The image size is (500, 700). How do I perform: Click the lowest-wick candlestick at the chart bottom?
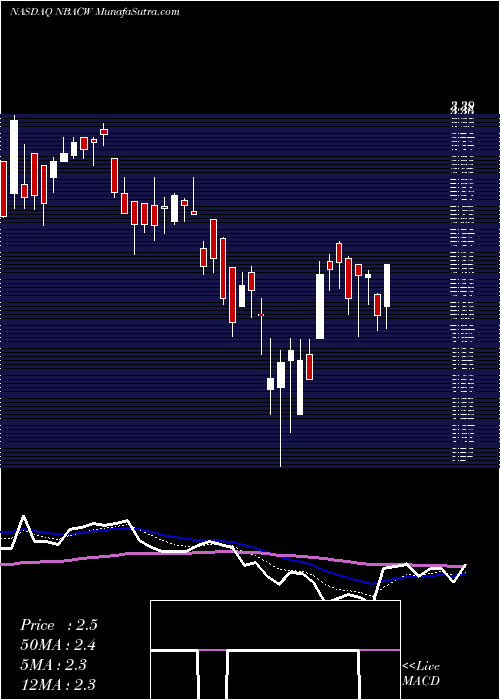[x=281, y=408]
